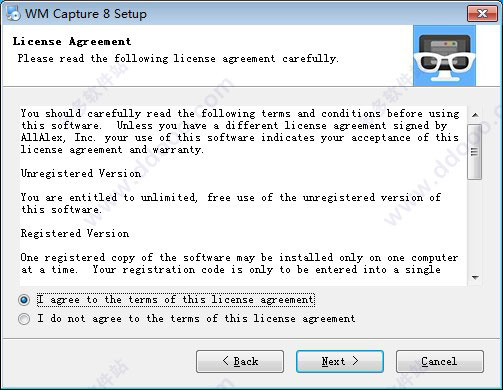The width and height of the screenshot is (503, 390).
Task: Click the installer icon in the title bar
Action: click(x=13, y=14)
